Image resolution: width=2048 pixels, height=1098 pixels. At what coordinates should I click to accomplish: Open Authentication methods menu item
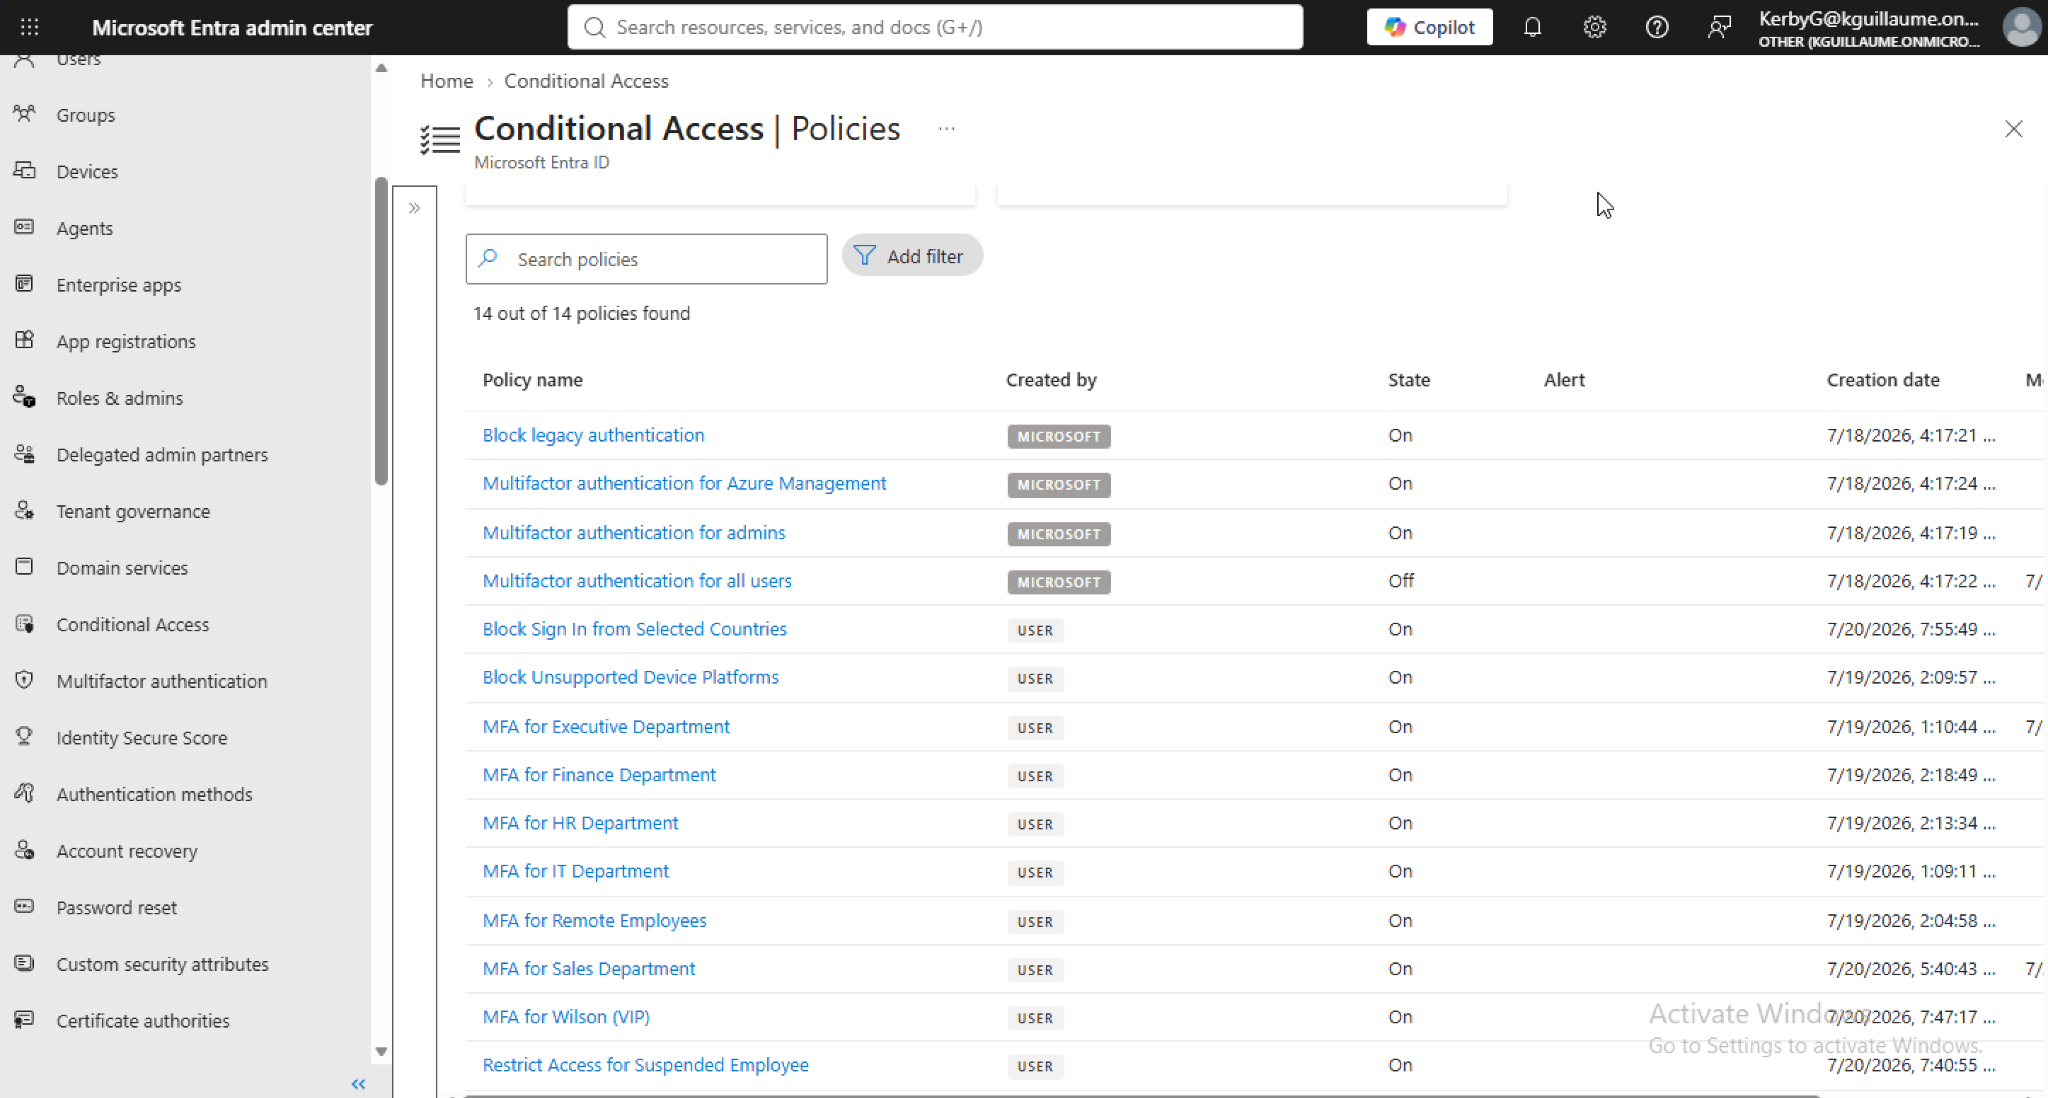coord(154,794)
